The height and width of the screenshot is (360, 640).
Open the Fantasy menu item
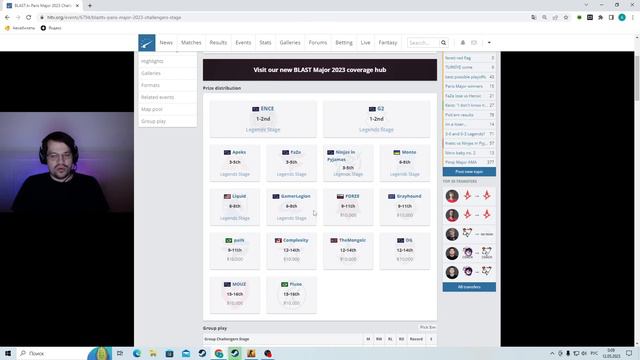click(x=388, y=42)
